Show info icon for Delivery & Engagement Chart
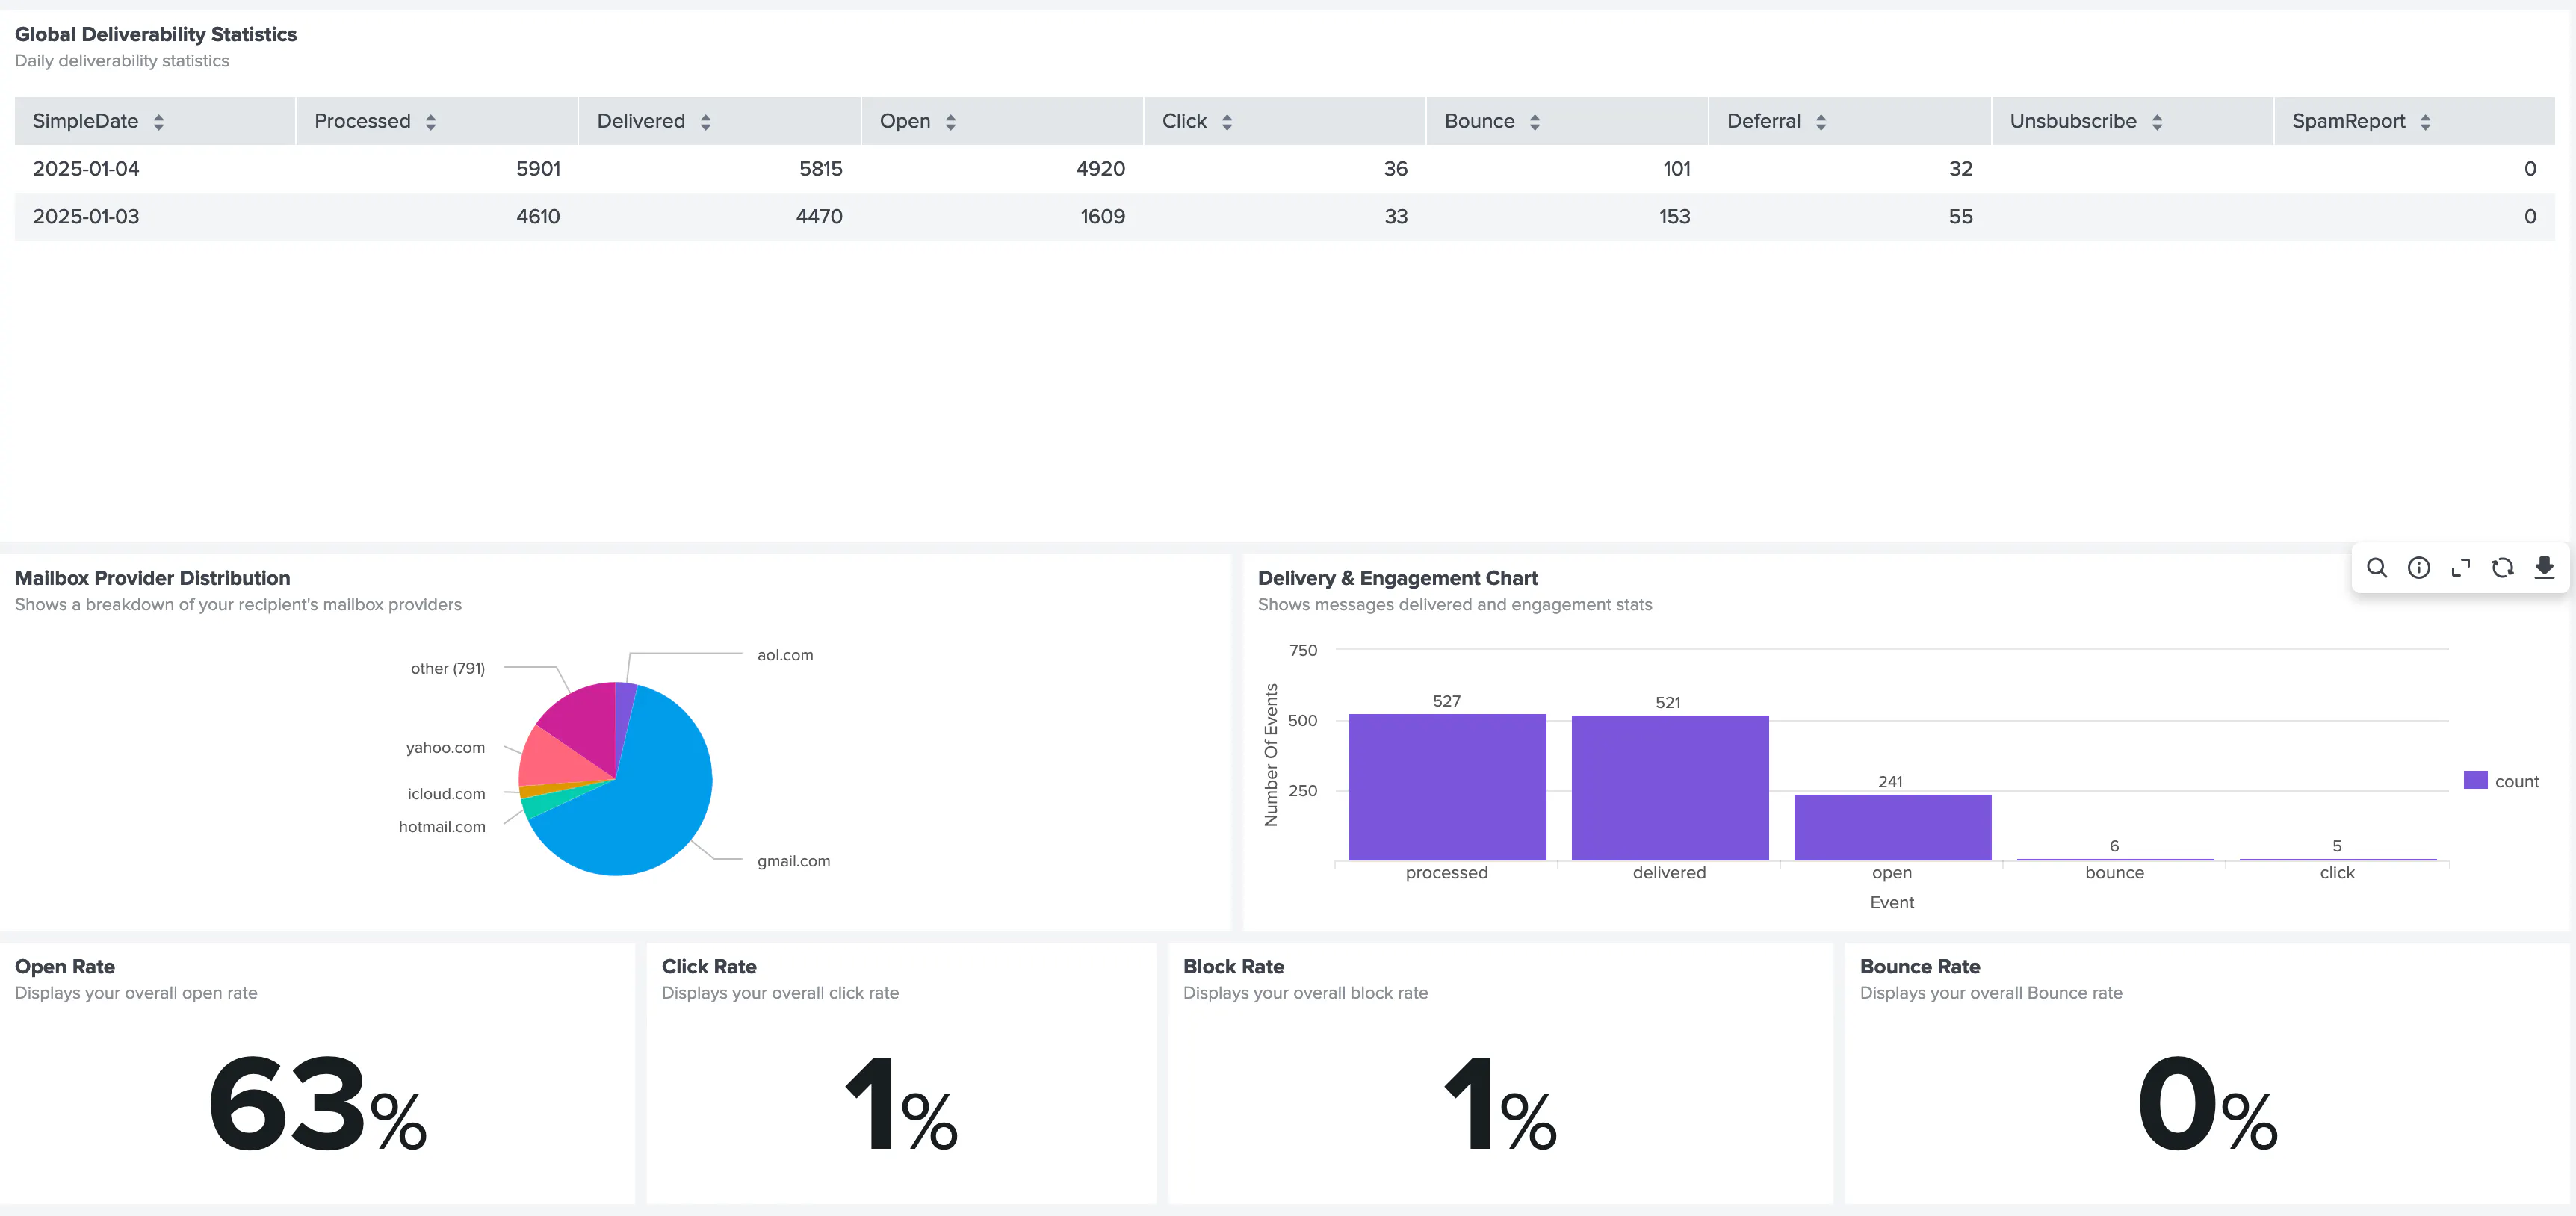Image resolution: width=2576 pixels, height=1216 pixels. click(x=2419, y=568)
